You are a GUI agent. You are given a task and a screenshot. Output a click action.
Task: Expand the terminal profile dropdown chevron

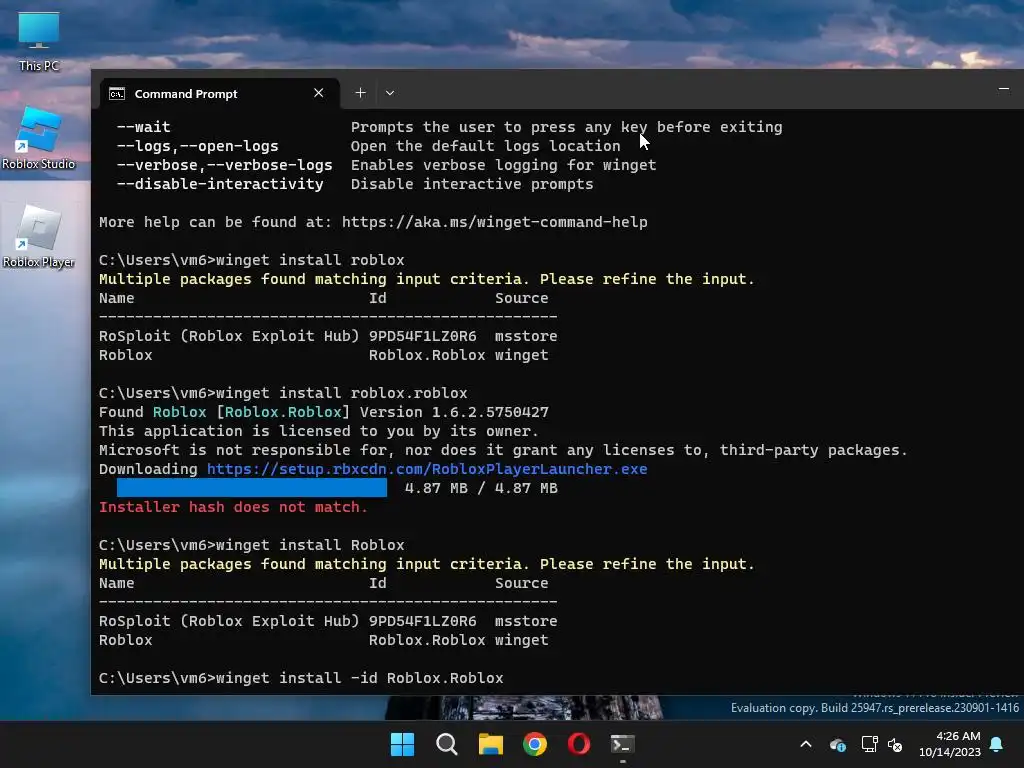click(390, 93)
